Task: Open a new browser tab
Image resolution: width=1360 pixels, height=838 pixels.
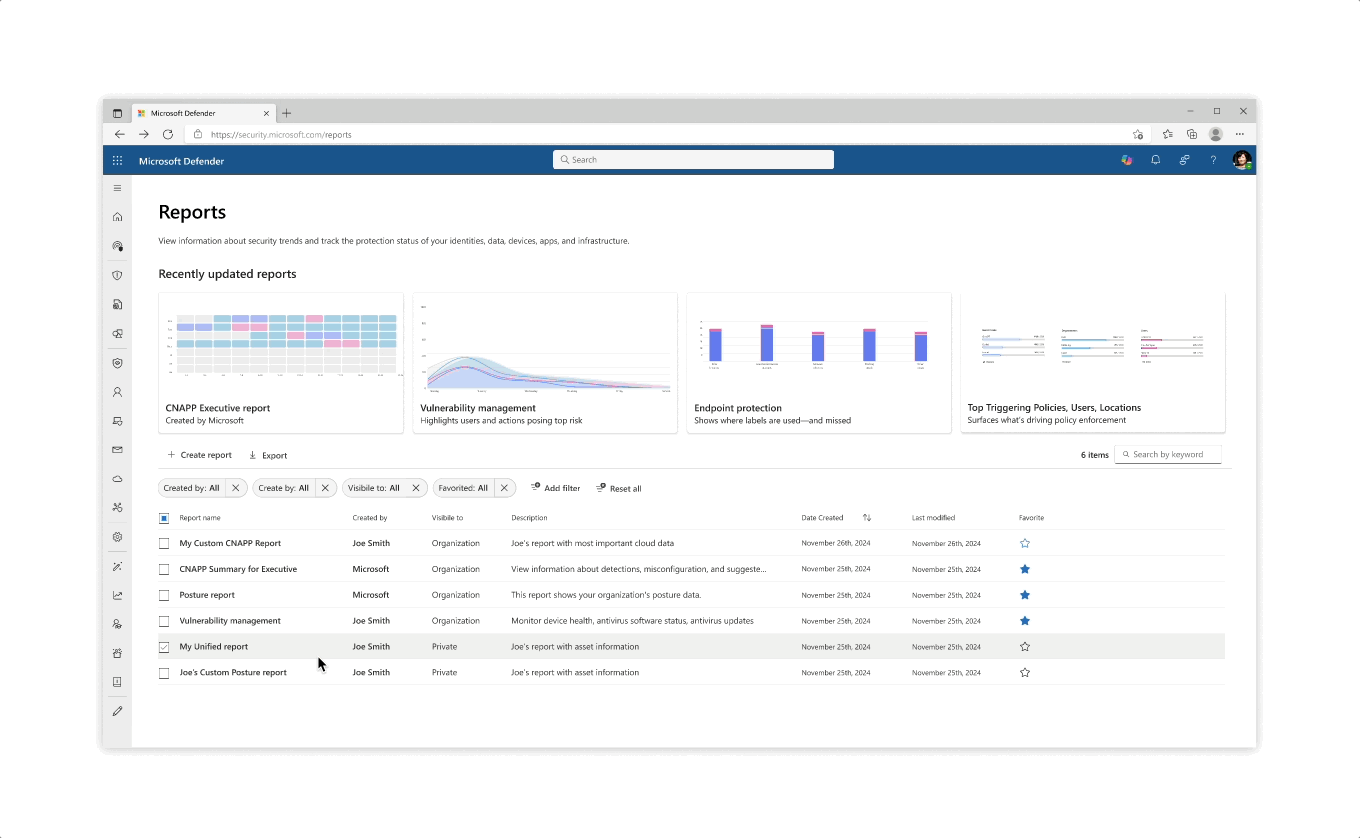Action: (287, 113)
